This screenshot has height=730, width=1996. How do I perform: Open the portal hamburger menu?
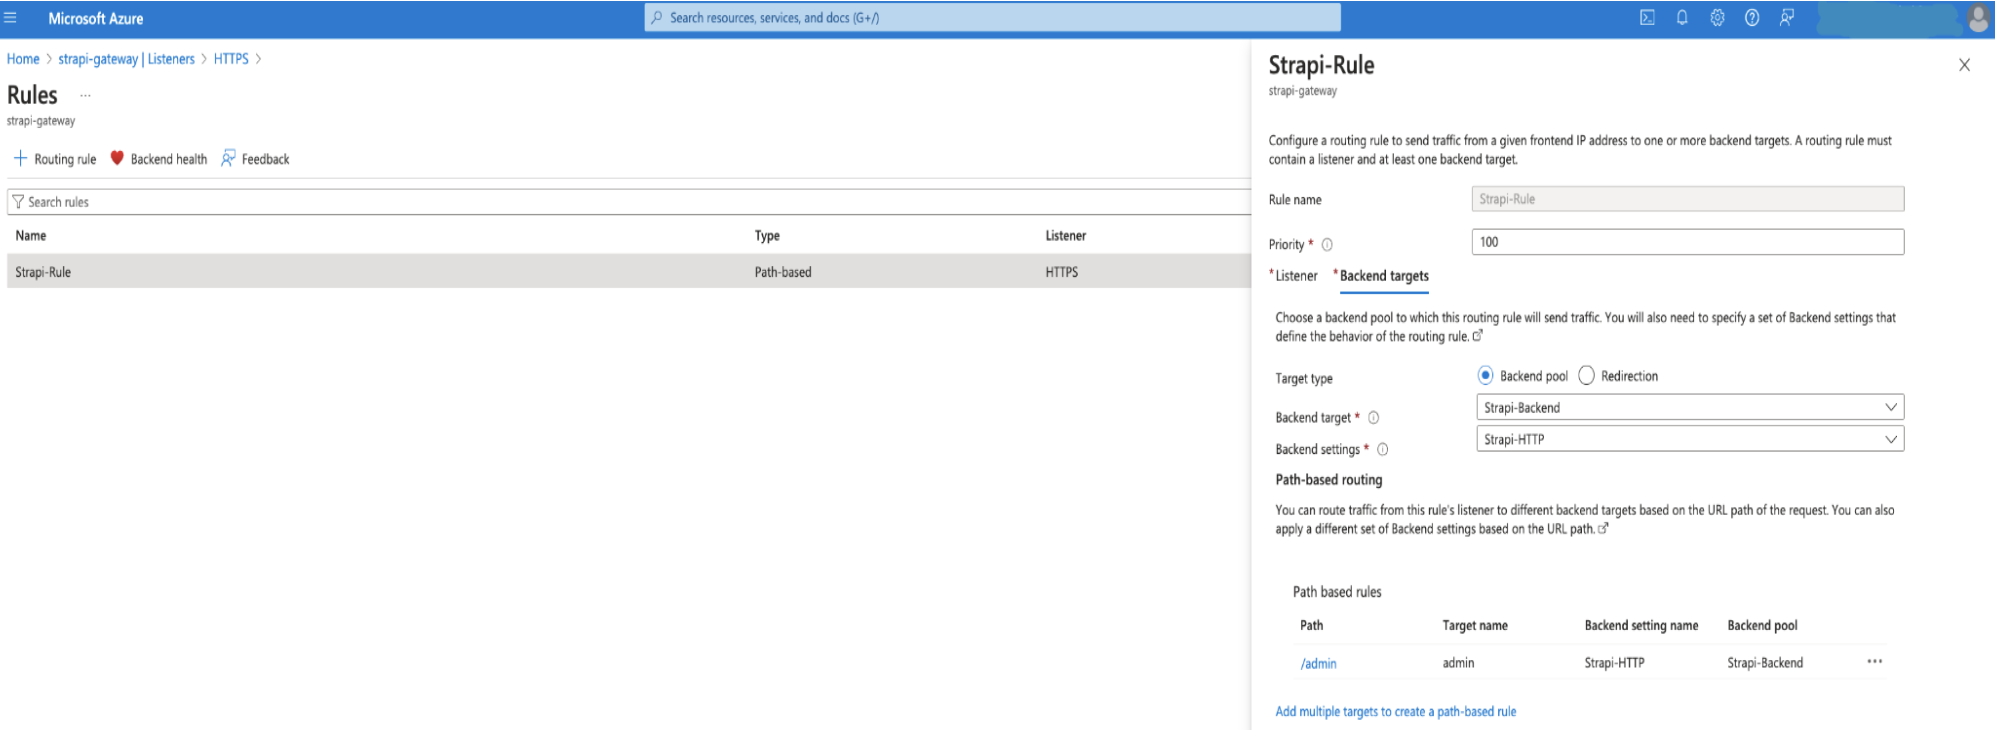point(10,18)
